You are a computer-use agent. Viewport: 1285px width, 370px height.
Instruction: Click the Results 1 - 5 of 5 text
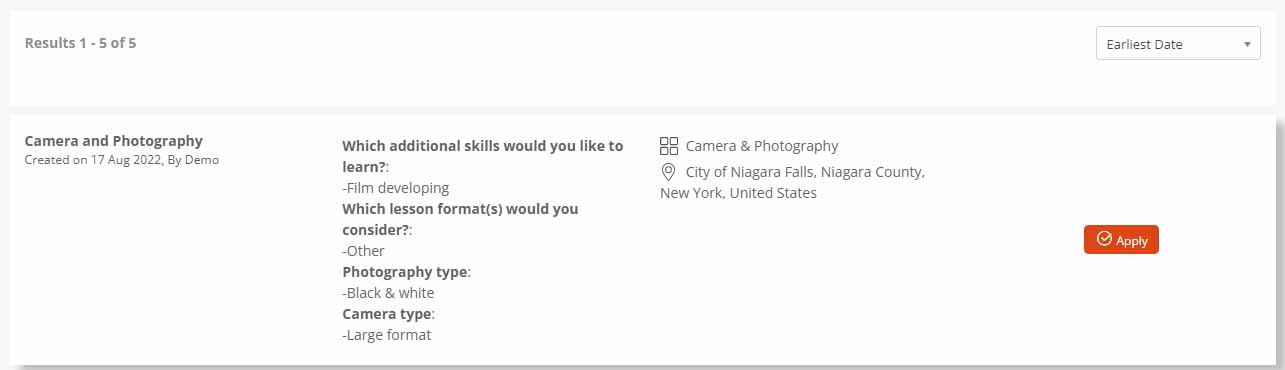point(80,43)
